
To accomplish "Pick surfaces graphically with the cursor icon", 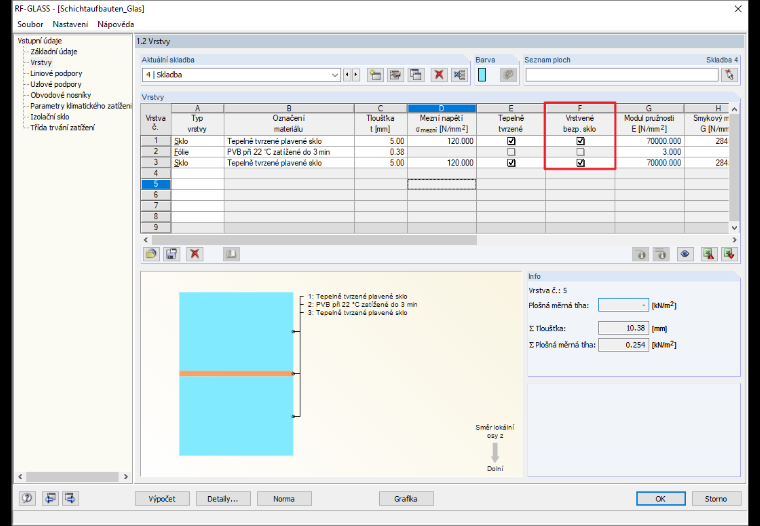I will (729, 75).
